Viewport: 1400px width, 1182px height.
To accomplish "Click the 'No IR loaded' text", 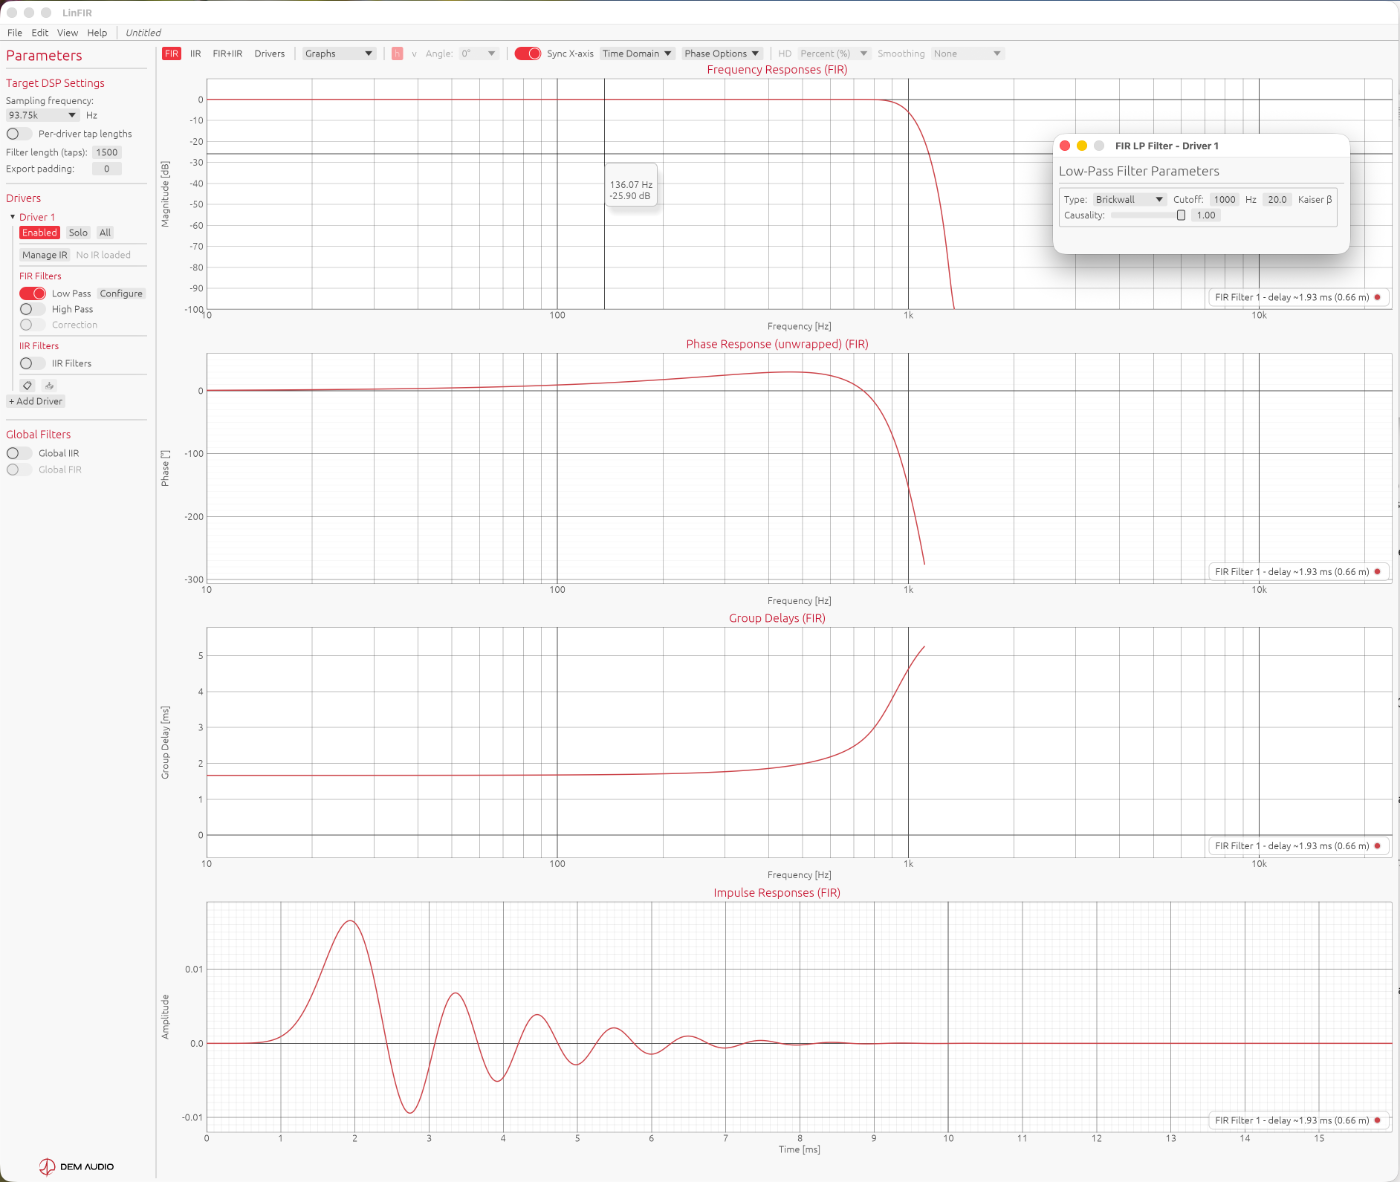I will [x=104, y=255].
